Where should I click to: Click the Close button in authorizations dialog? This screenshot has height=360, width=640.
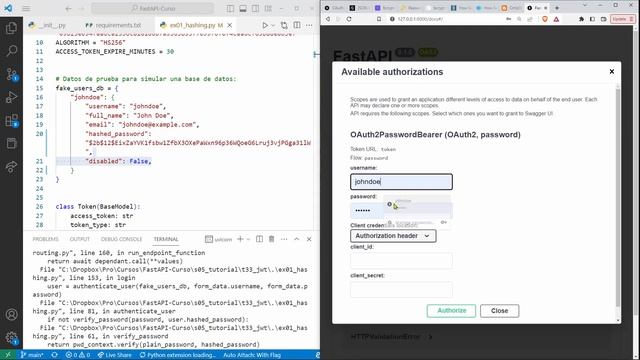pos(500,311)
